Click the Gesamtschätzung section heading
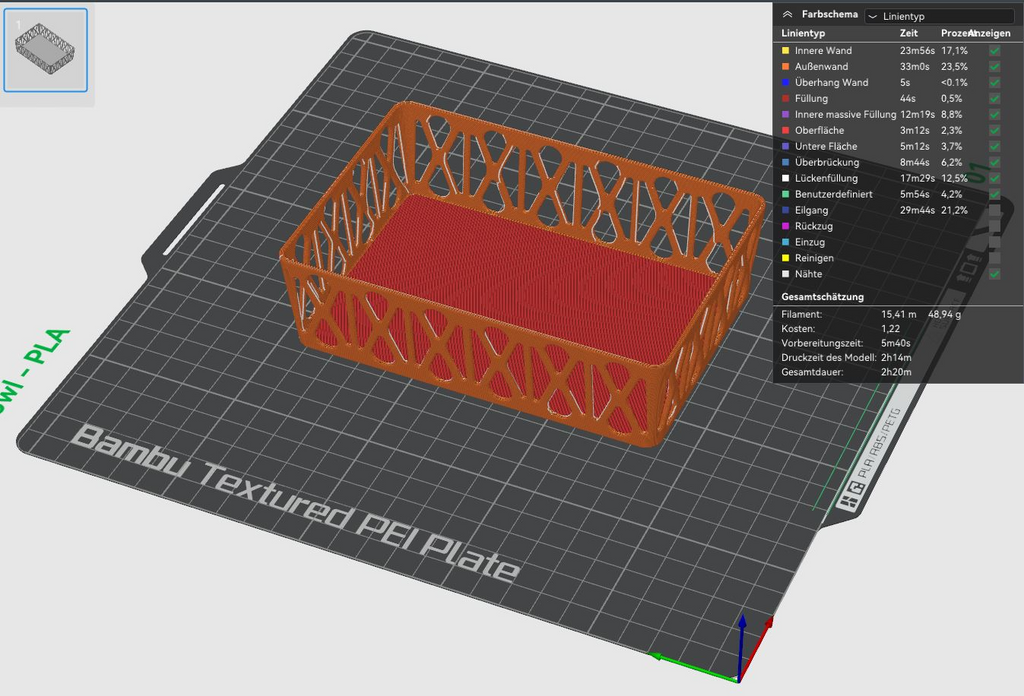The width and height of the screenshot is (1024, 696). click(x=822, y=297)
